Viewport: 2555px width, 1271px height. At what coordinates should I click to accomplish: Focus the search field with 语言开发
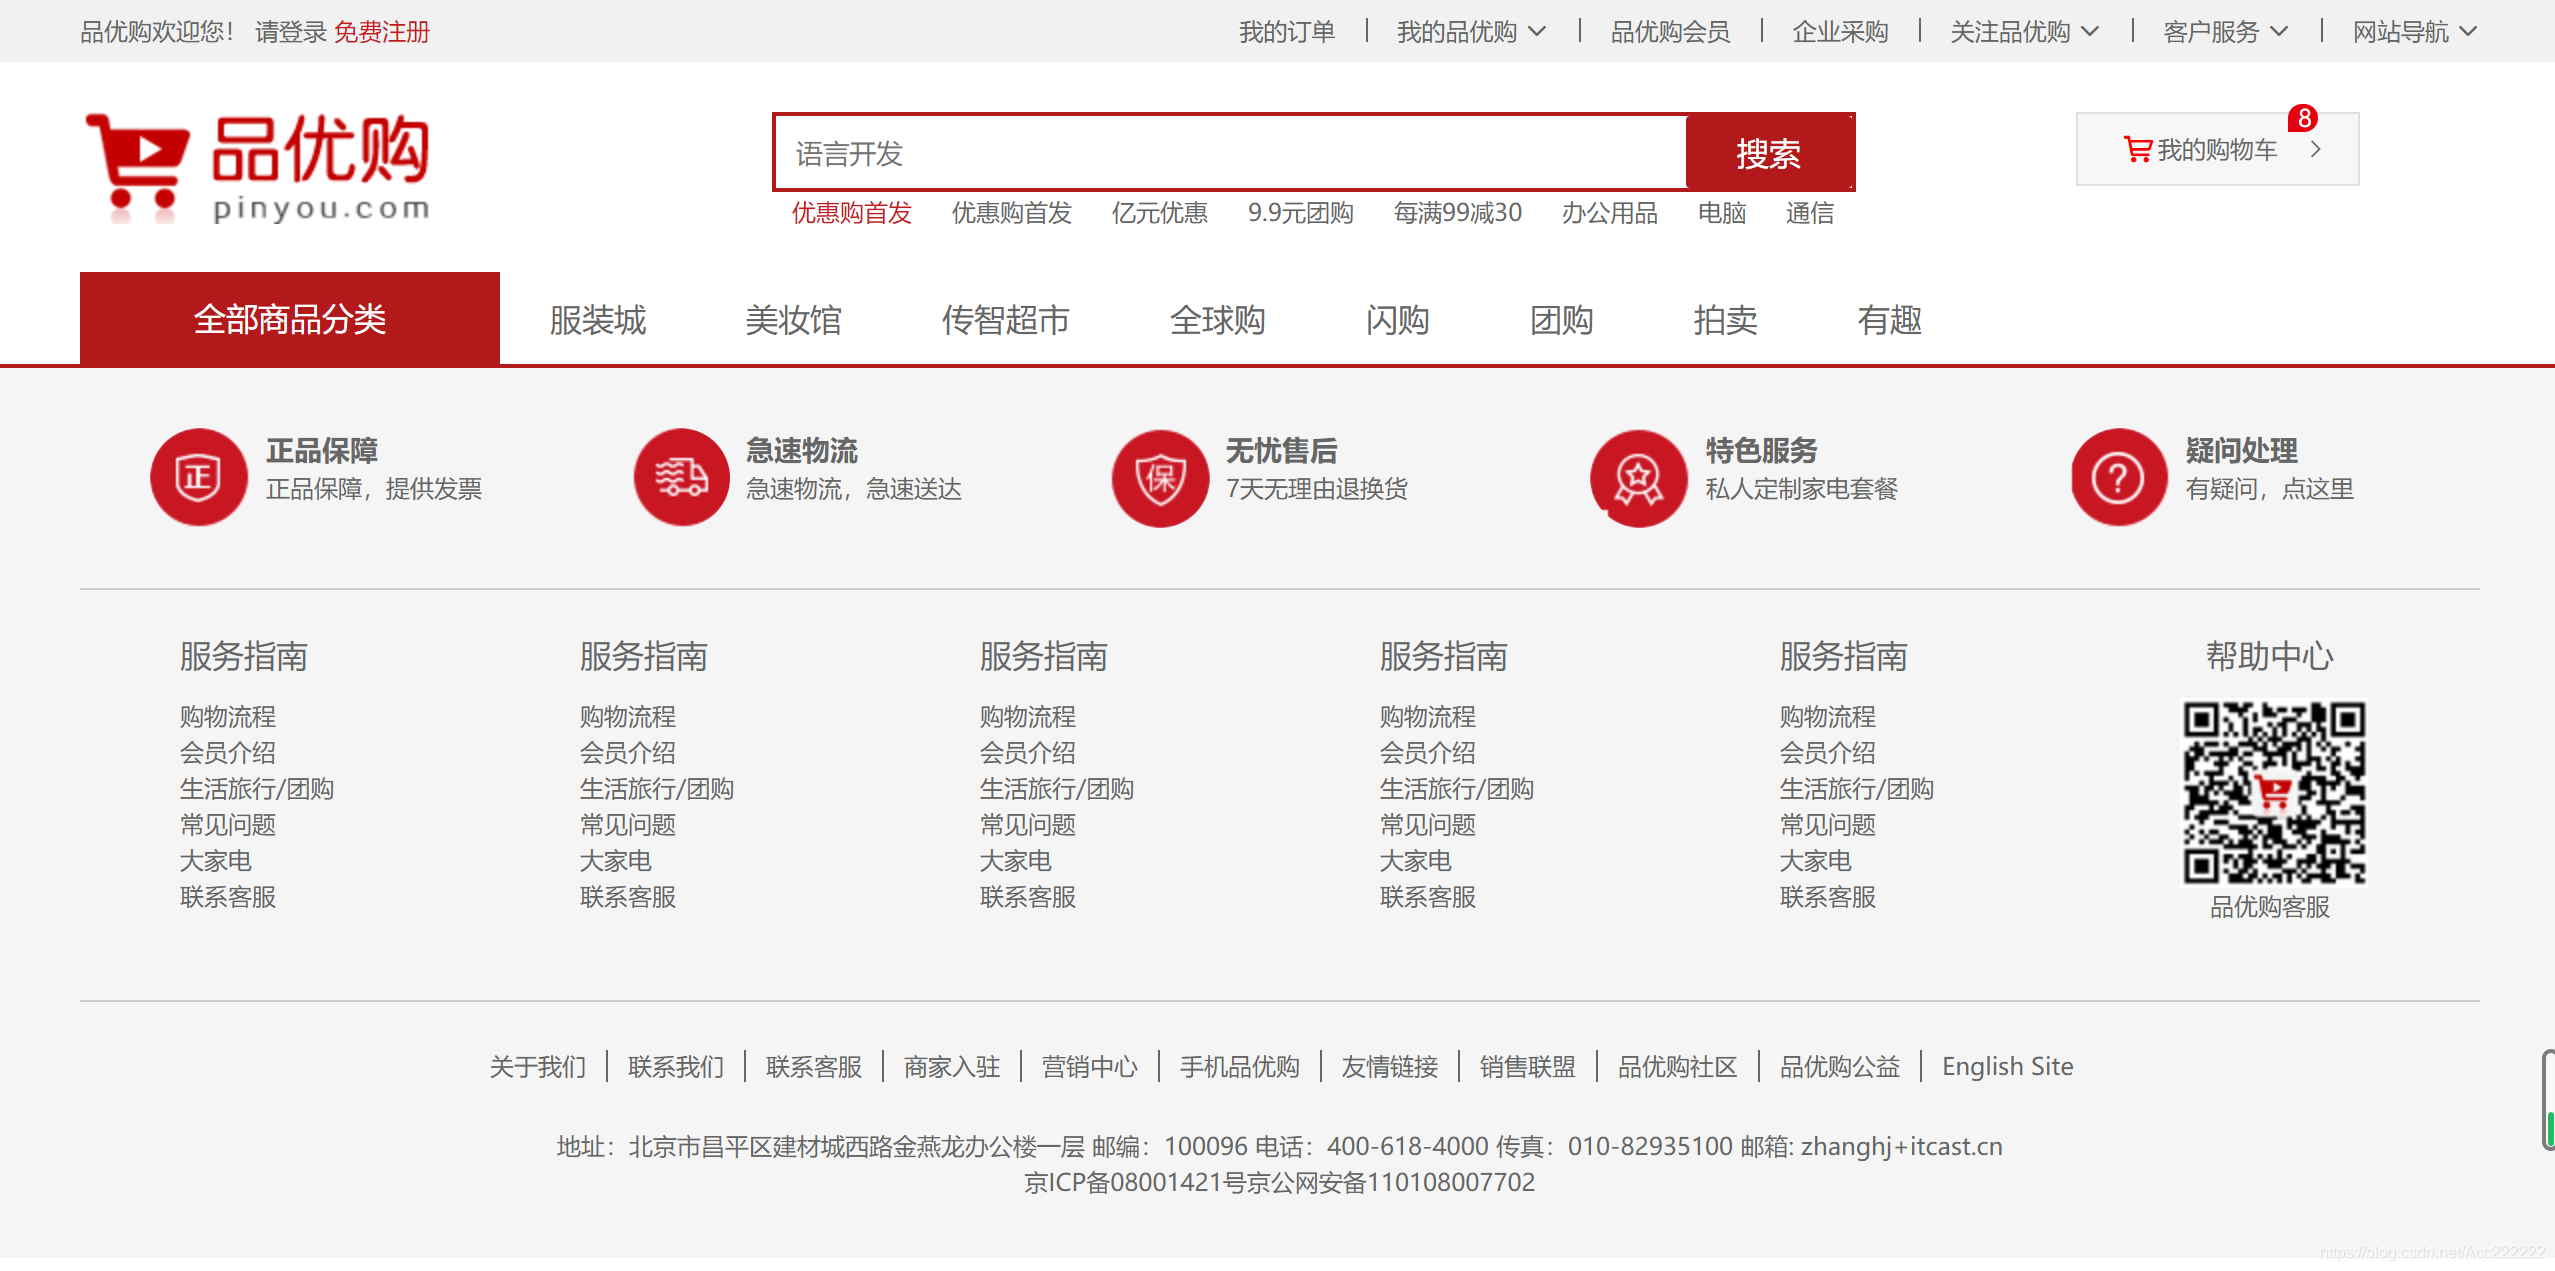tap(1230, 153)
